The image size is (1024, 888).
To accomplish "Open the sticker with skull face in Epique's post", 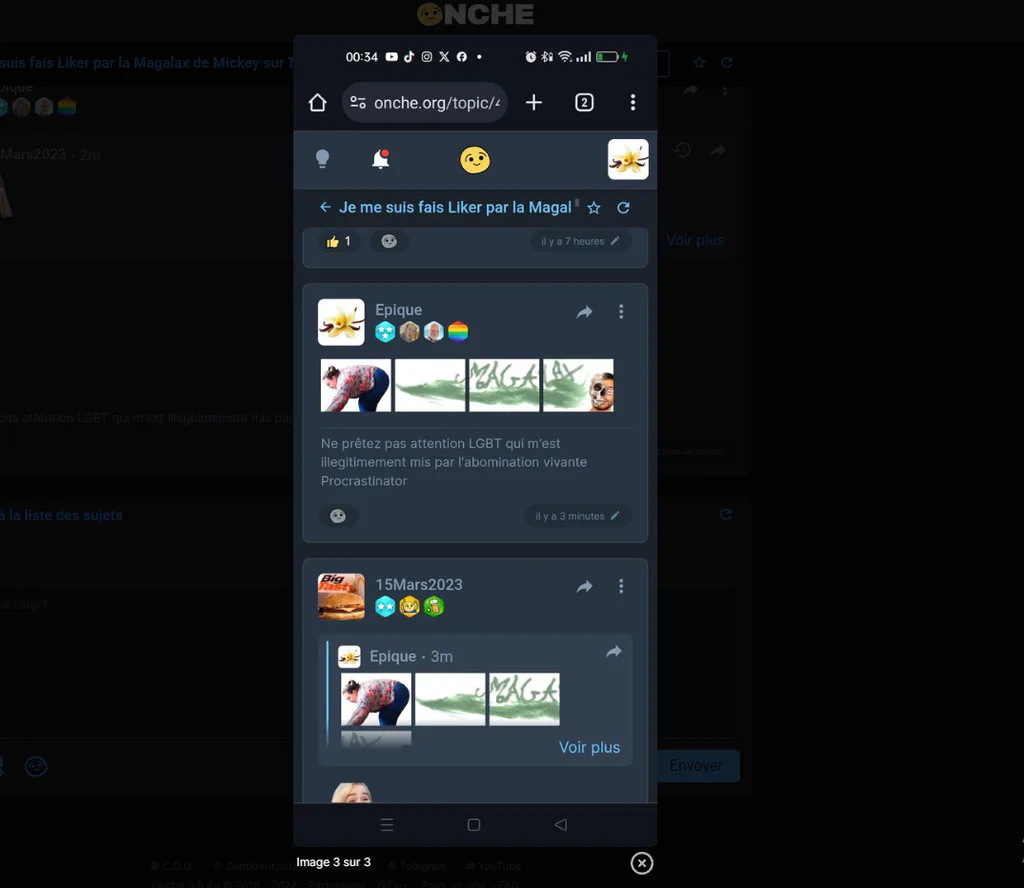I will point(578,385).
